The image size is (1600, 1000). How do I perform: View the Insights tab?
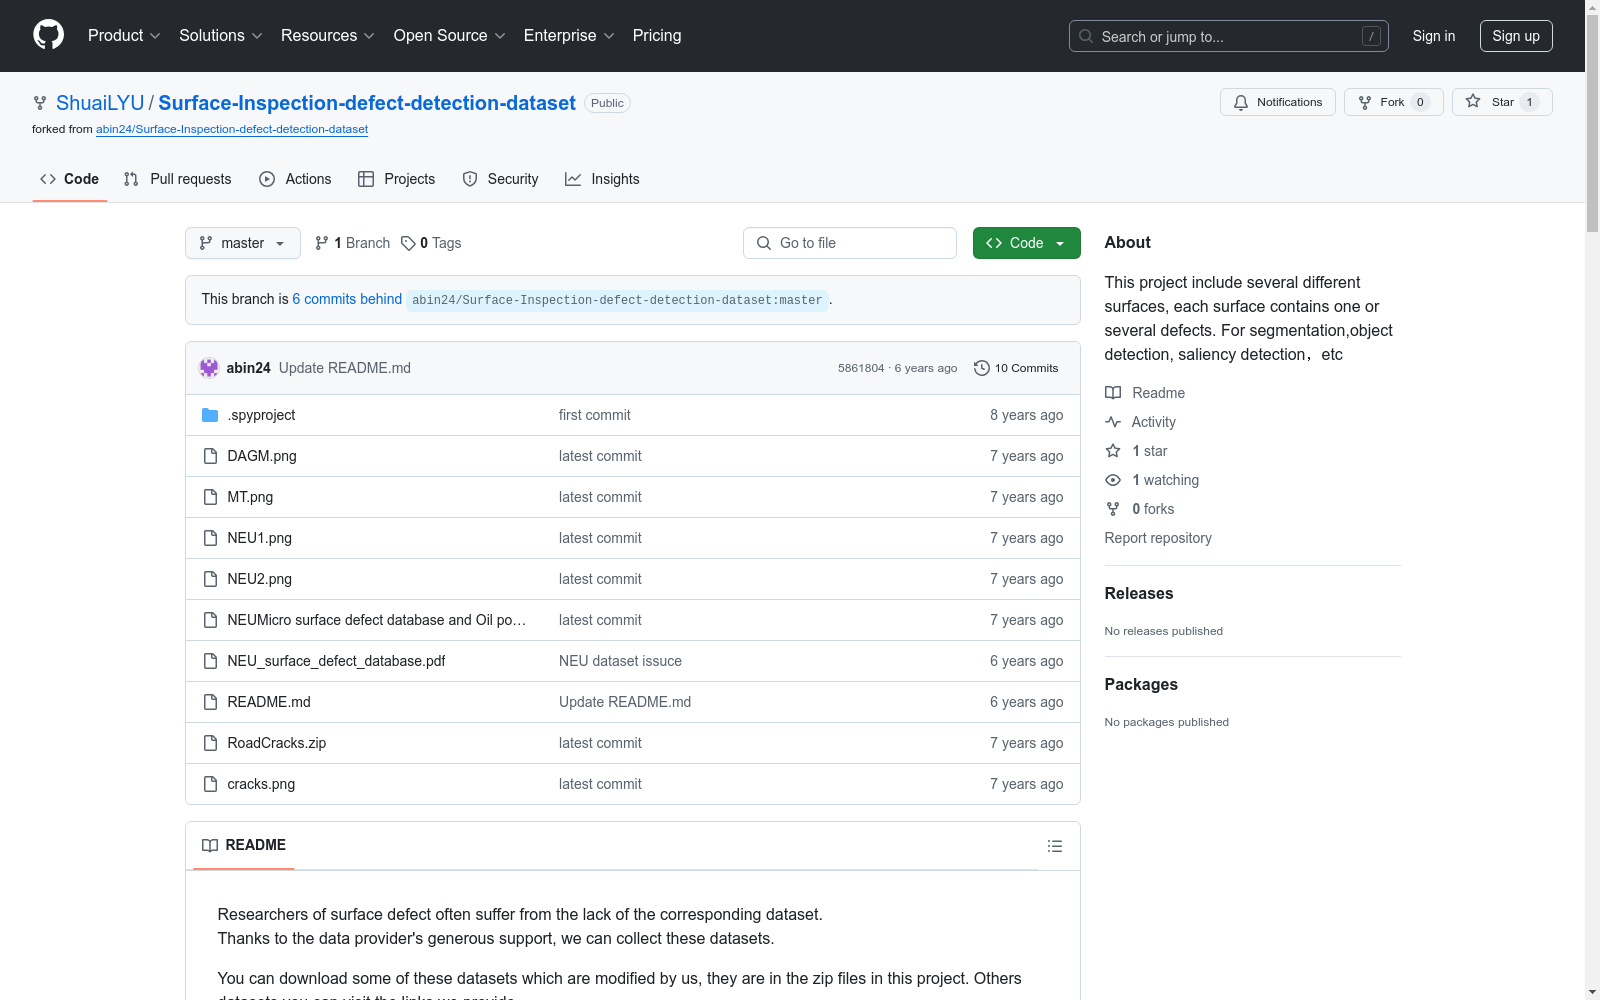(x=602, y=179)
